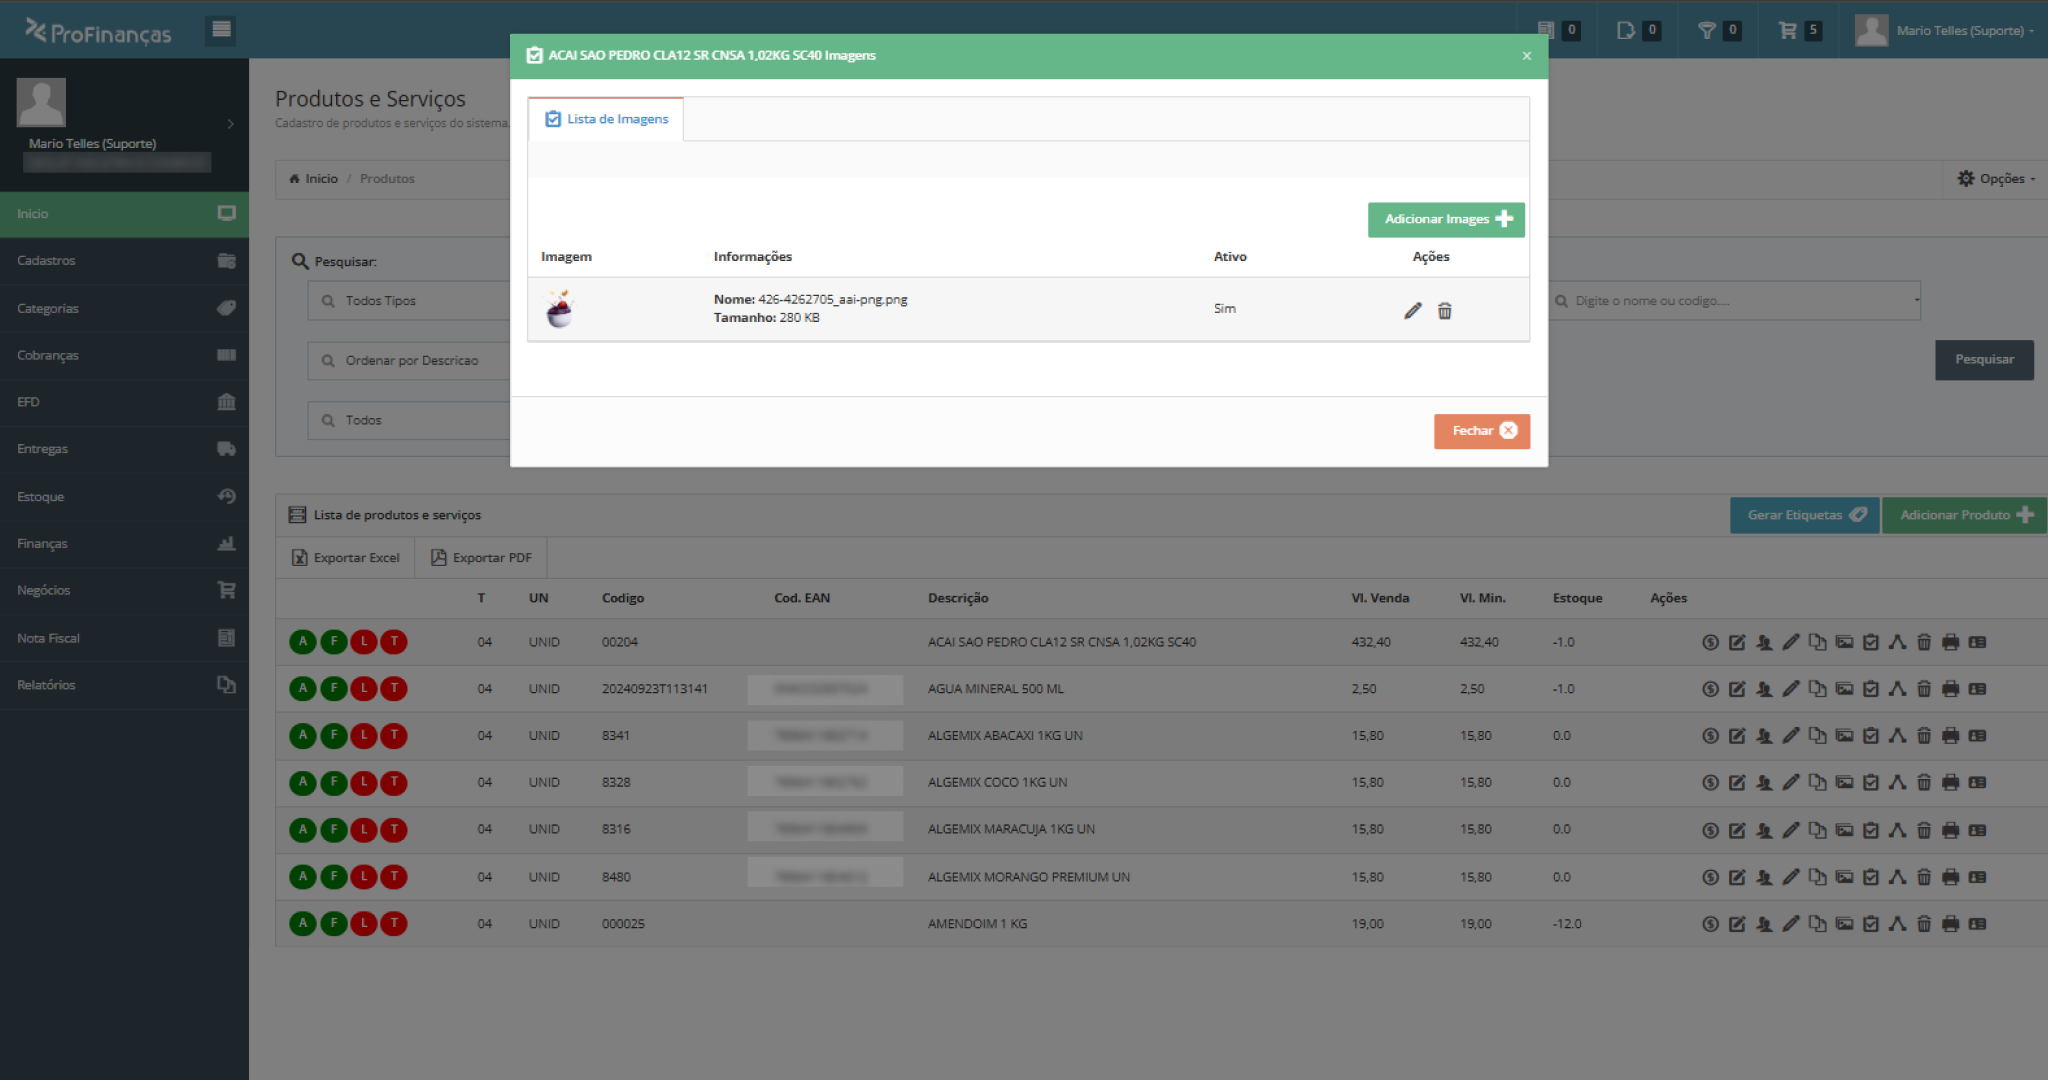
Task: Toggle red L status badge for ALGEMIX MARACUJA
Action: (x=364, y=830)
